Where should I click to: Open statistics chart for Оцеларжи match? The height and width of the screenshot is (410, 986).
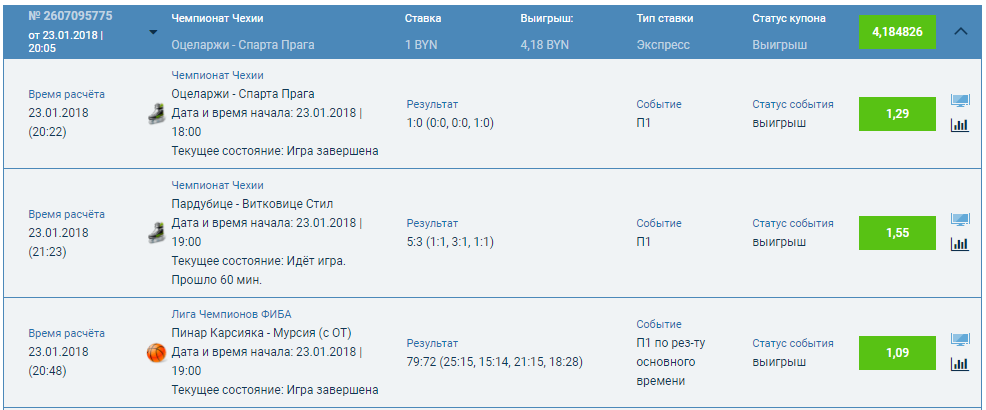[960, 125]
